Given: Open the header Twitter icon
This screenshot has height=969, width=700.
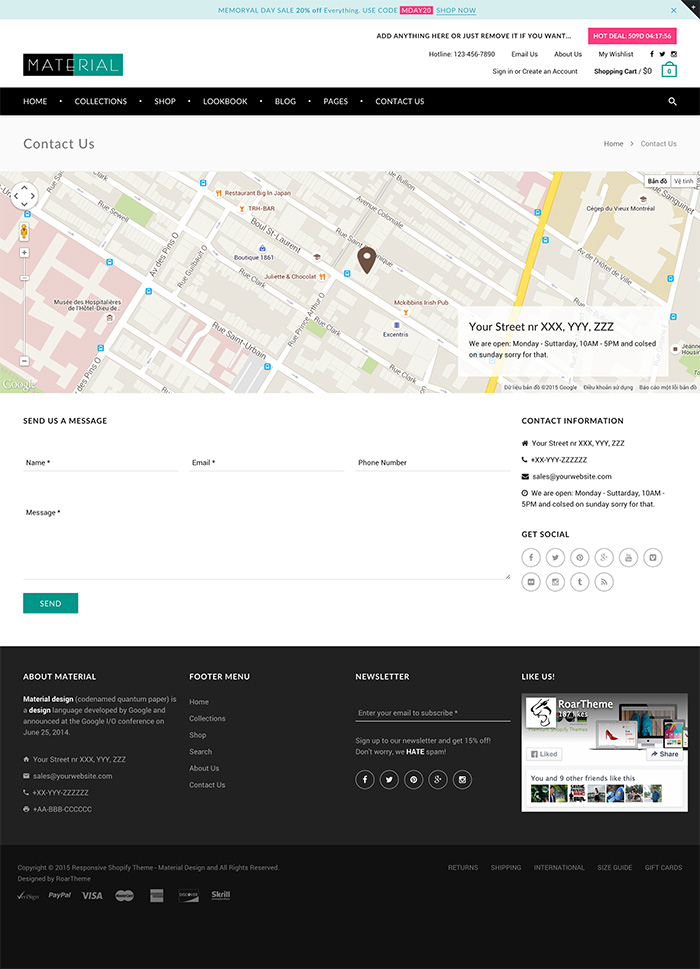Looking at the screenshot, I should pyautogui.click(x=662, y=54).
